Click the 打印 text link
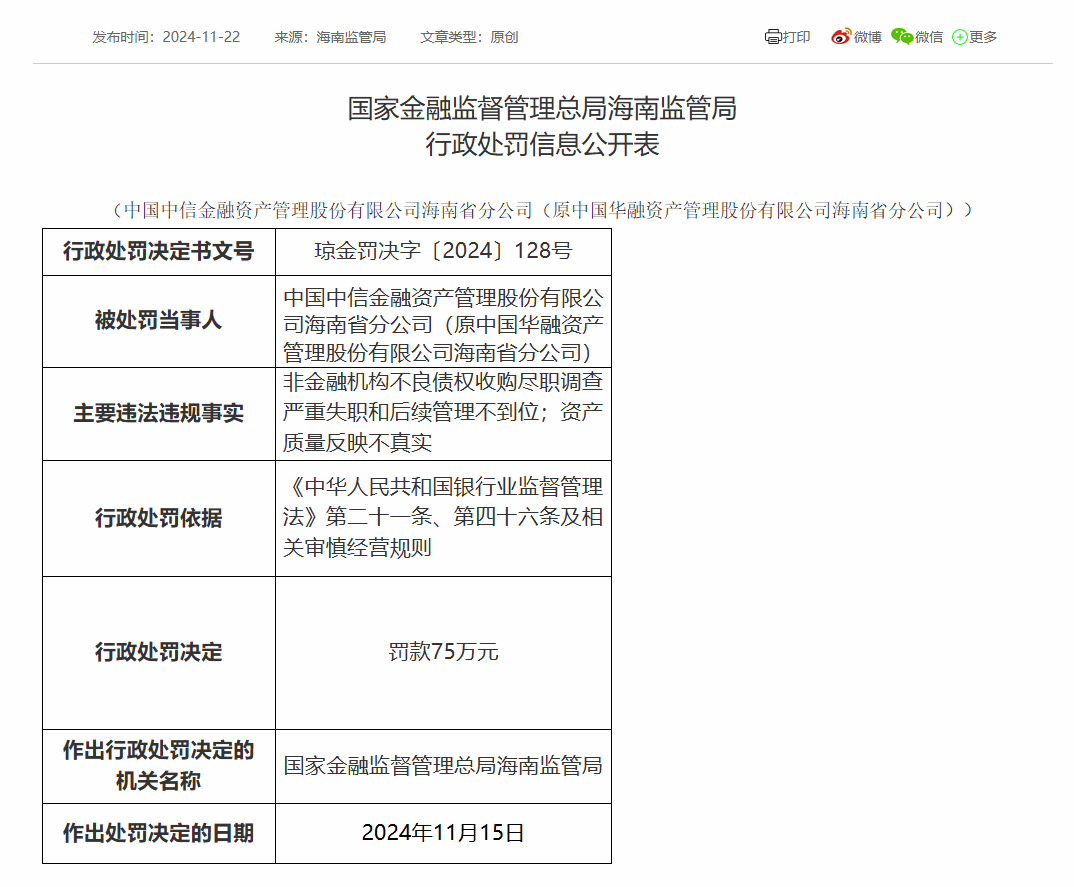Viewport: 1074px width, 887px height. click(797, 37)
